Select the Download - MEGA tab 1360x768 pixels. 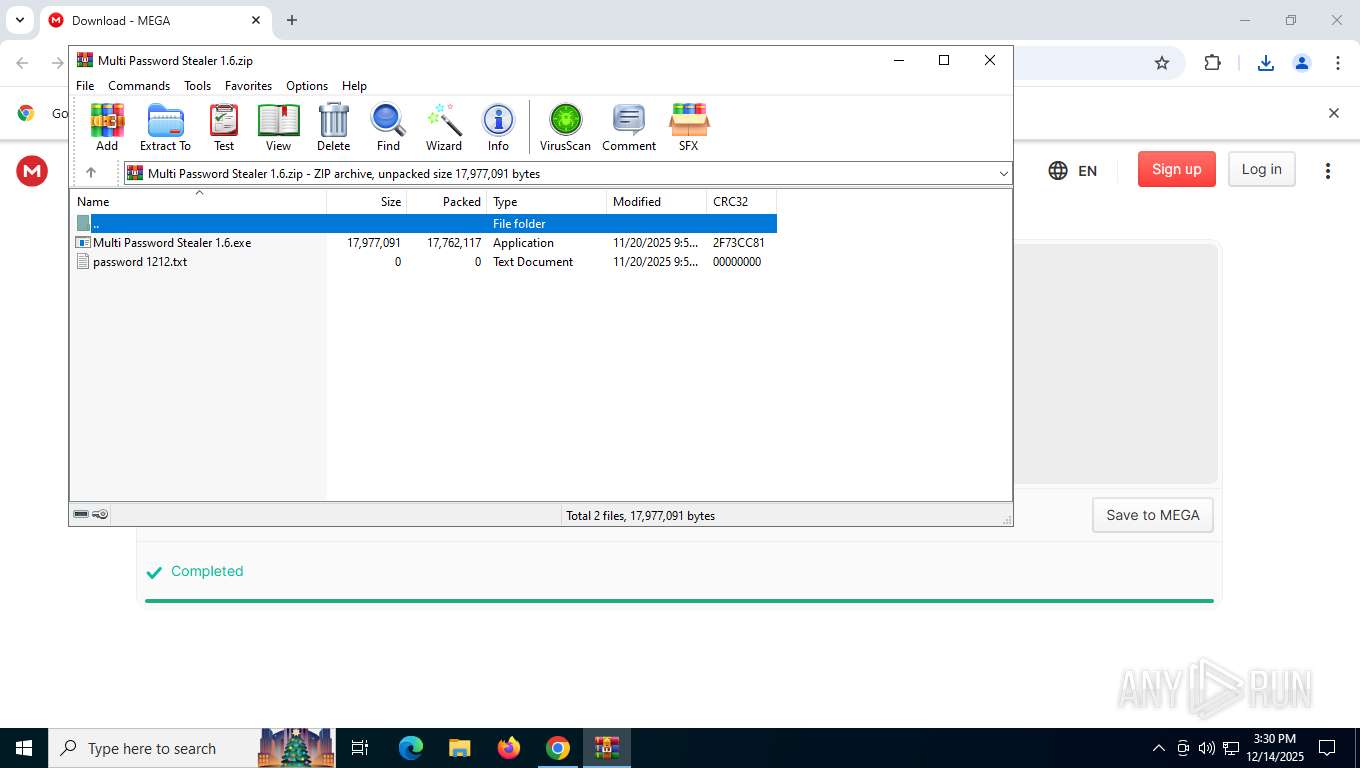(x=155, y=20)
